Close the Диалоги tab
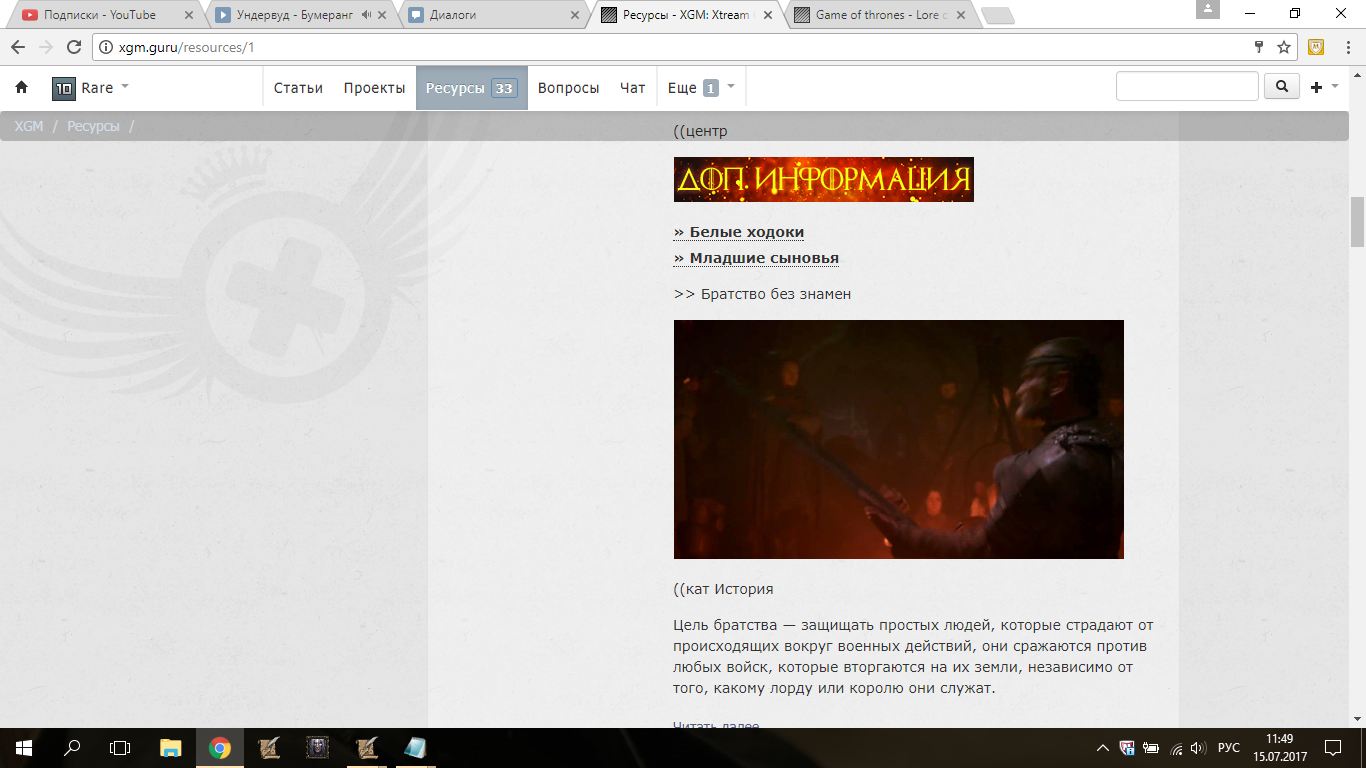Image resolution: width=1366 pixels, height=768 pixels. [x=574, y=15]
